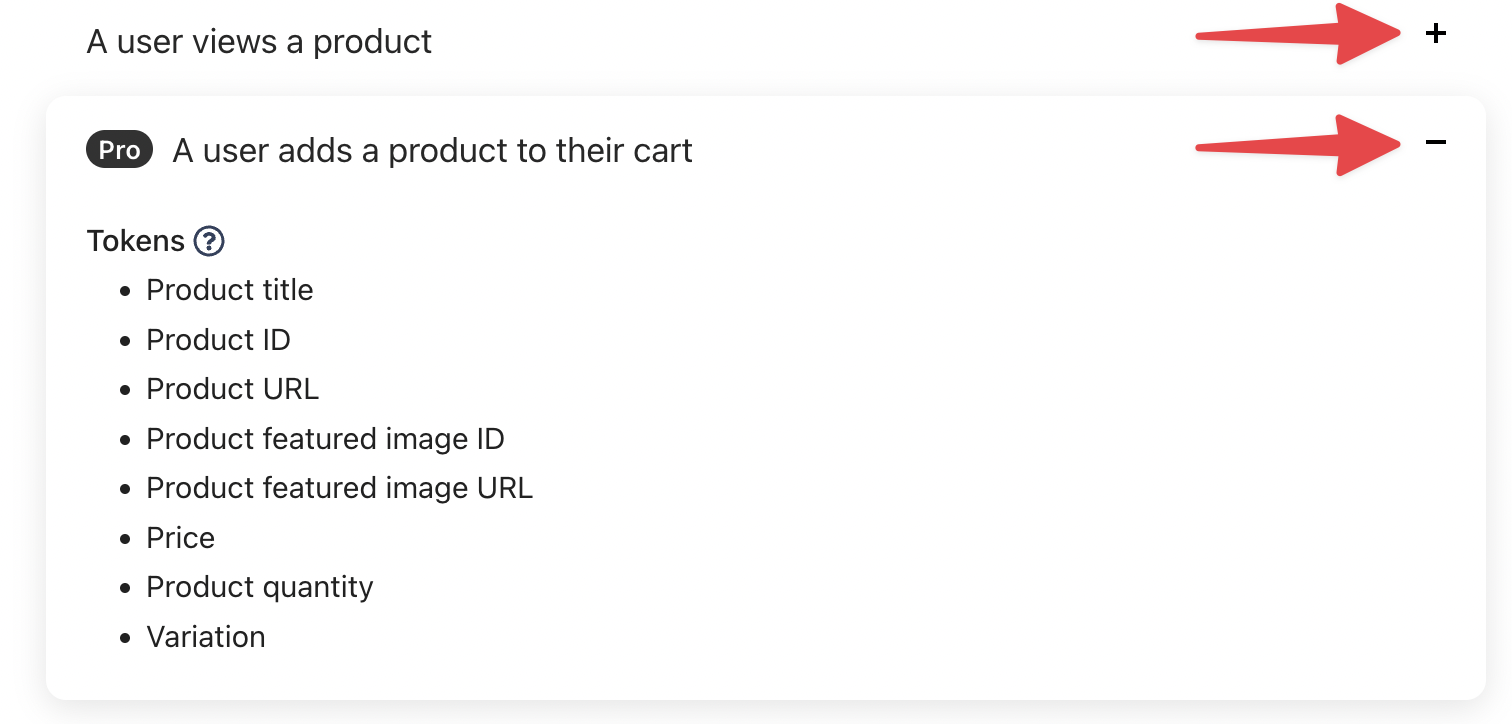Open the Tokens help question-mark icon
This screenshot has width=1512, height=724.
coord(209,241)
